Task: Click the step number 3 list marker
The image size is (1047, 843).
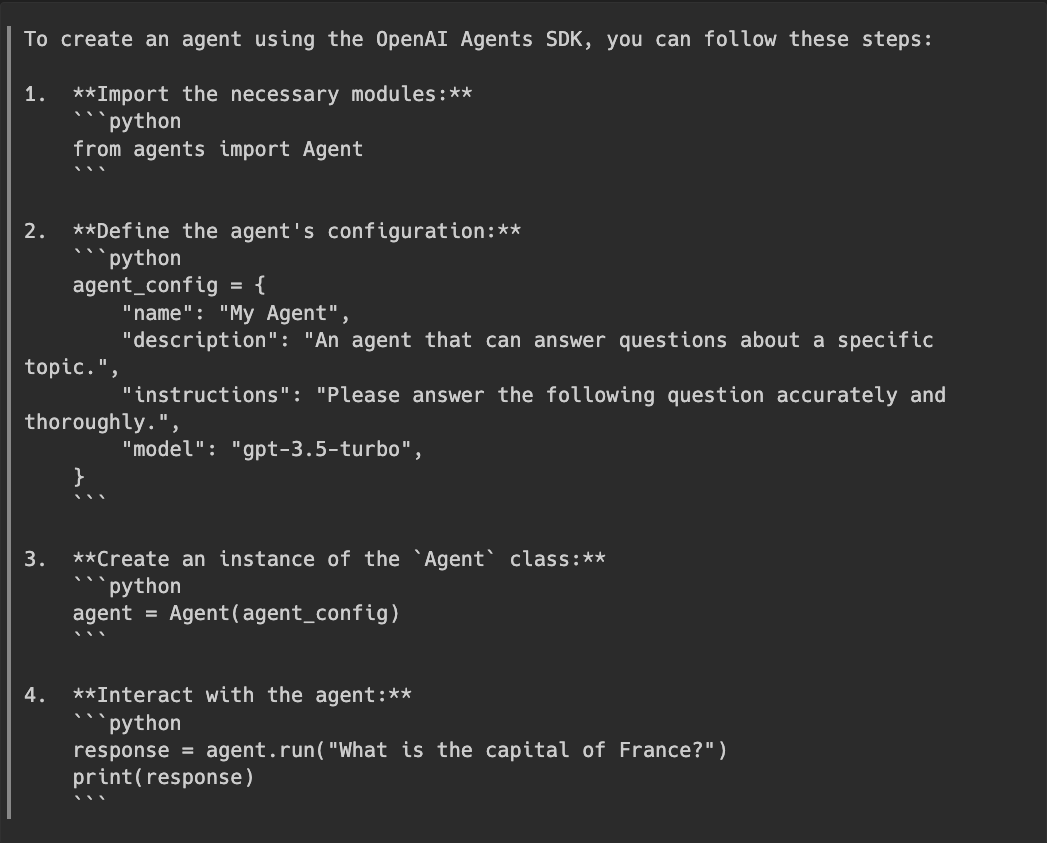Action: coord(35,559)
